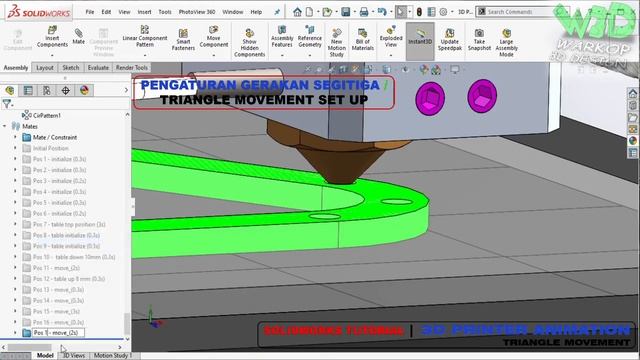Click the Print icon
This screenshot has width=640, height=360.
click(364, 12)
